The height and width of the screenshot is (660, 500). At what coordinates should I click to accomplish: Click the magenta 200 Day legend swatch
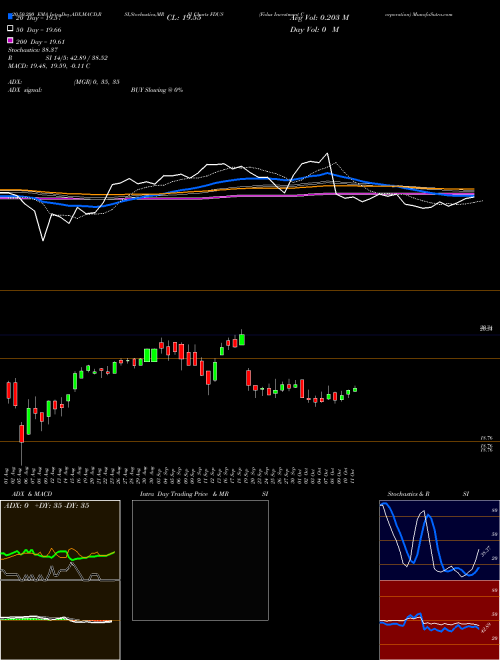click(10, 40)
